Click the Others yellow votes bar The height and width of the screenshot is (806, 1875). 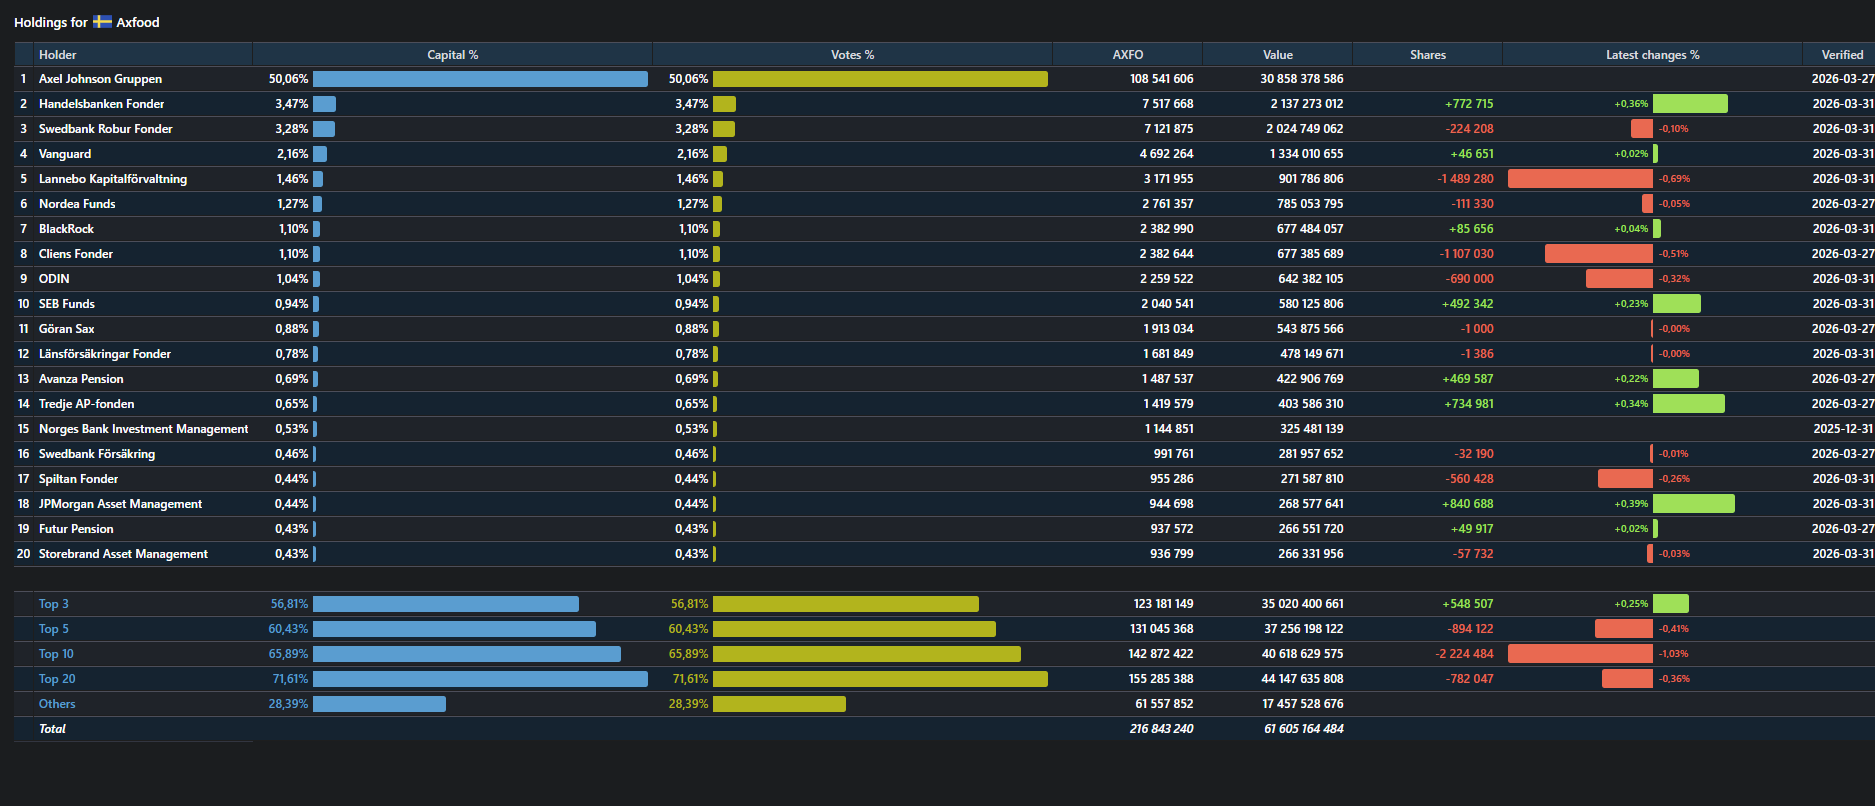click(779, 704)
